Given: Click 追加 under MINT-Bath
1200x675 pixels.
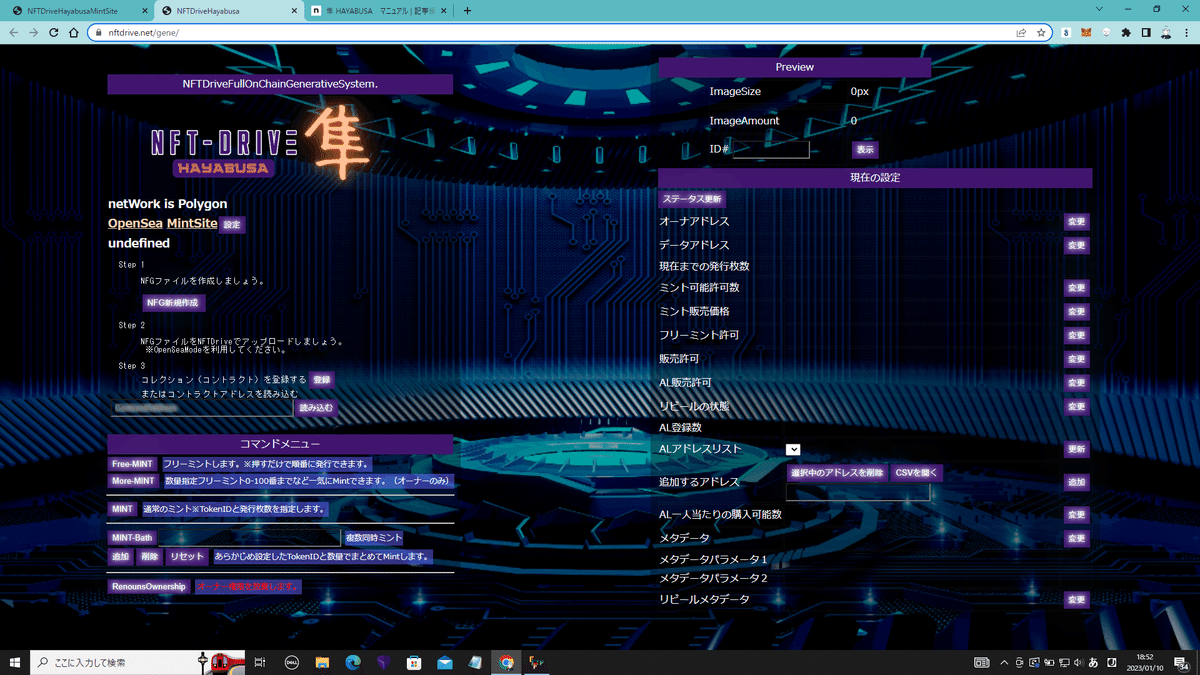Looking at the screenshot, I should [120, 556].
